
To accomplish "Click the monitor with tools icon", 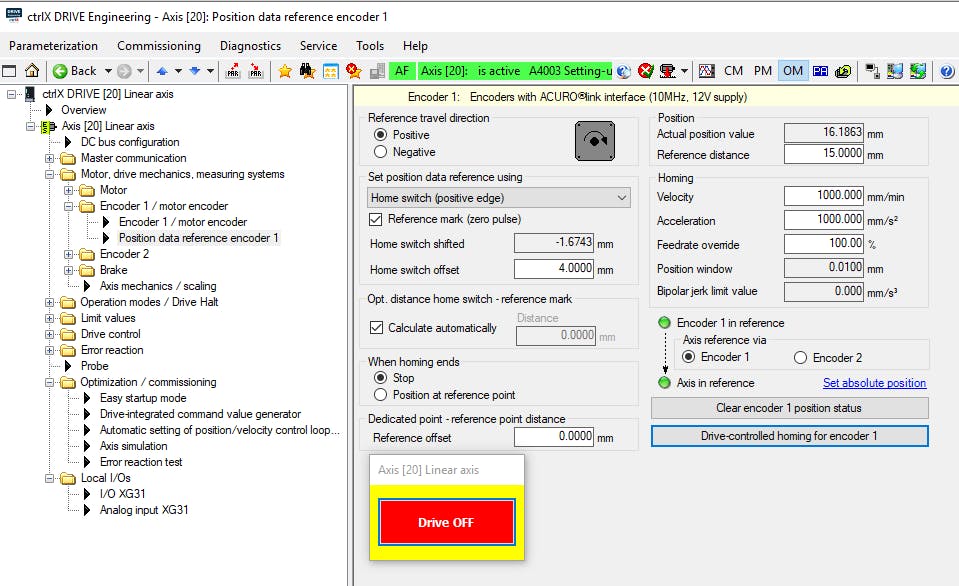I will pos(895,71).
